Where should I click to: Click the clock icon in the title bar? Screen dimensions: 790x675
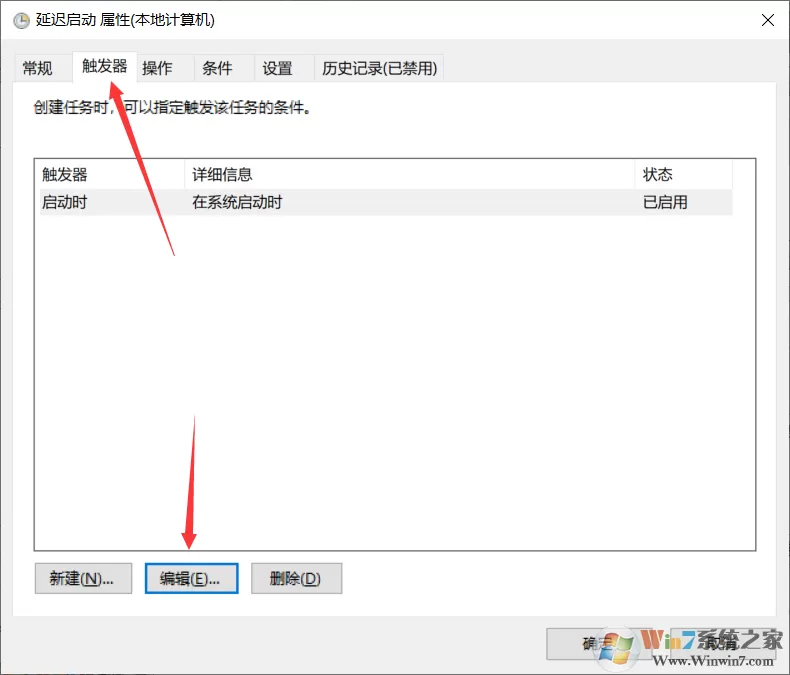(x=21, y=21)
